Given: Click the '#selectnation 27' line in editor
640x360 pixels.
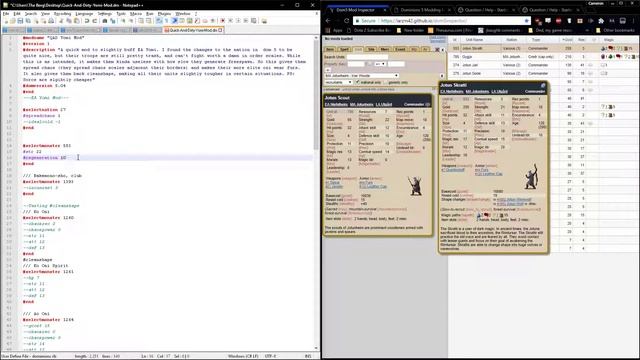Looking at the screenshot, I should click(44, 110).
